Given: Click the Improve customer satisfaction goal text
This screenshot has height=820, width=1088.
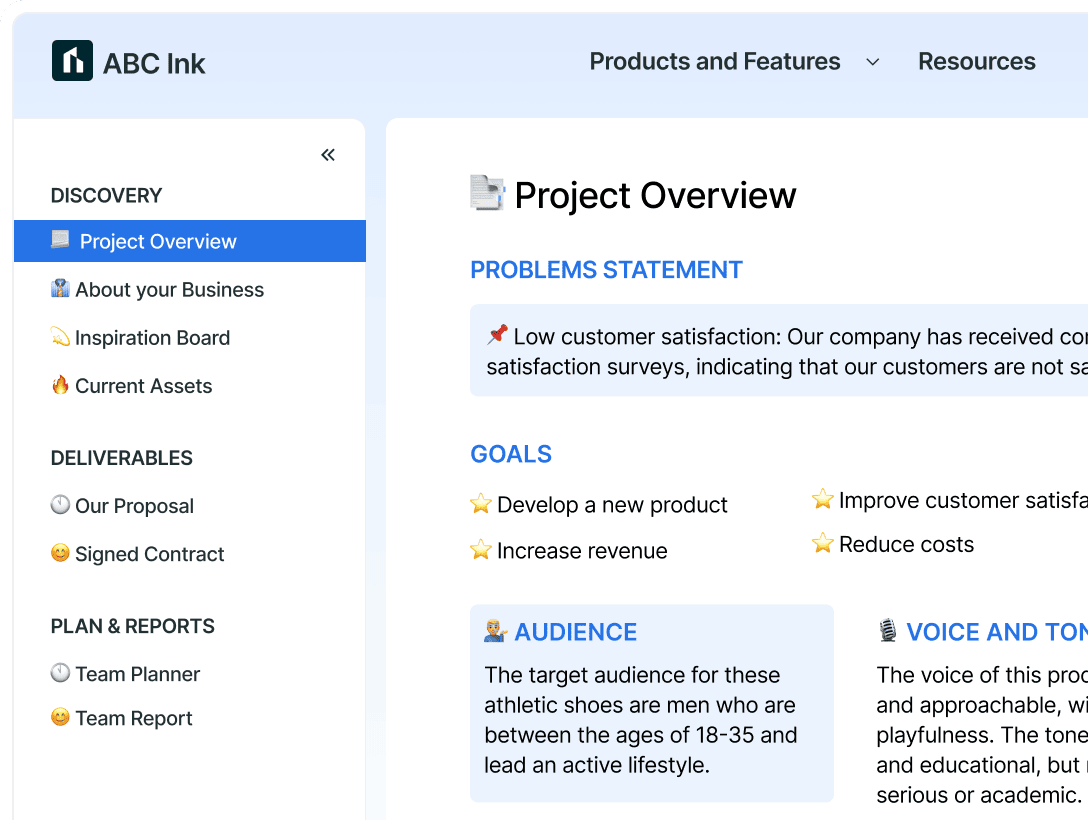Looking at the screenshot, I should (963, 500).
